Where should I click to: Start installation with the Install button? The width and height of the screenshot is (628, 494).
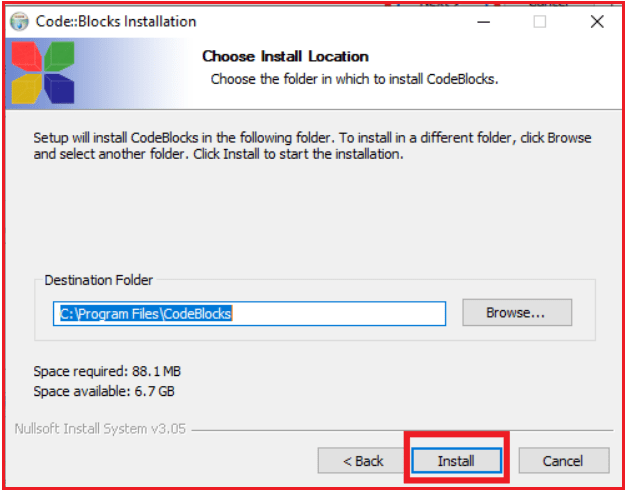pos(456,461)
